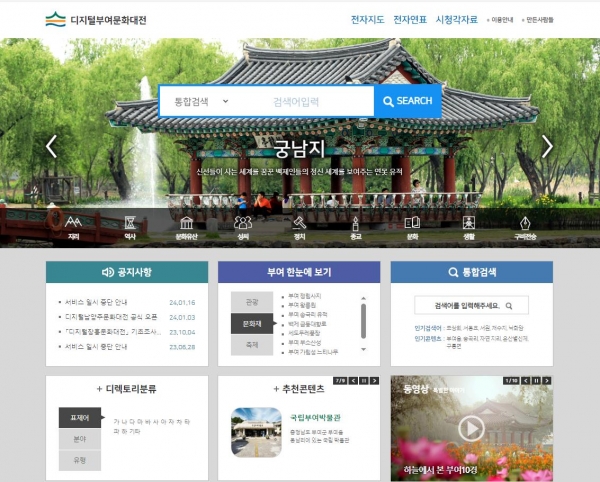The height and width of the screenshot is (482, 600).
Task: Open the 성씨 (family names) people icon
Action: (243, 225)
